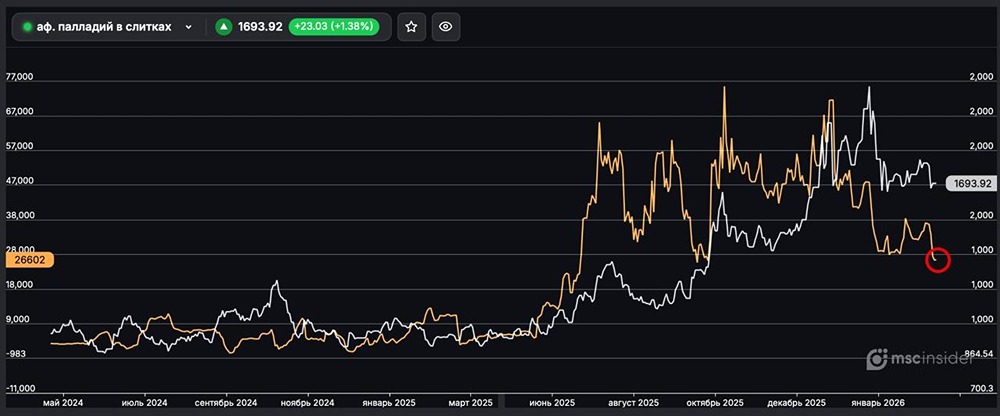This screenshot has width=1000, height=416.
Task: Click the red circle marker on orange line
Action: click(937, 259)
